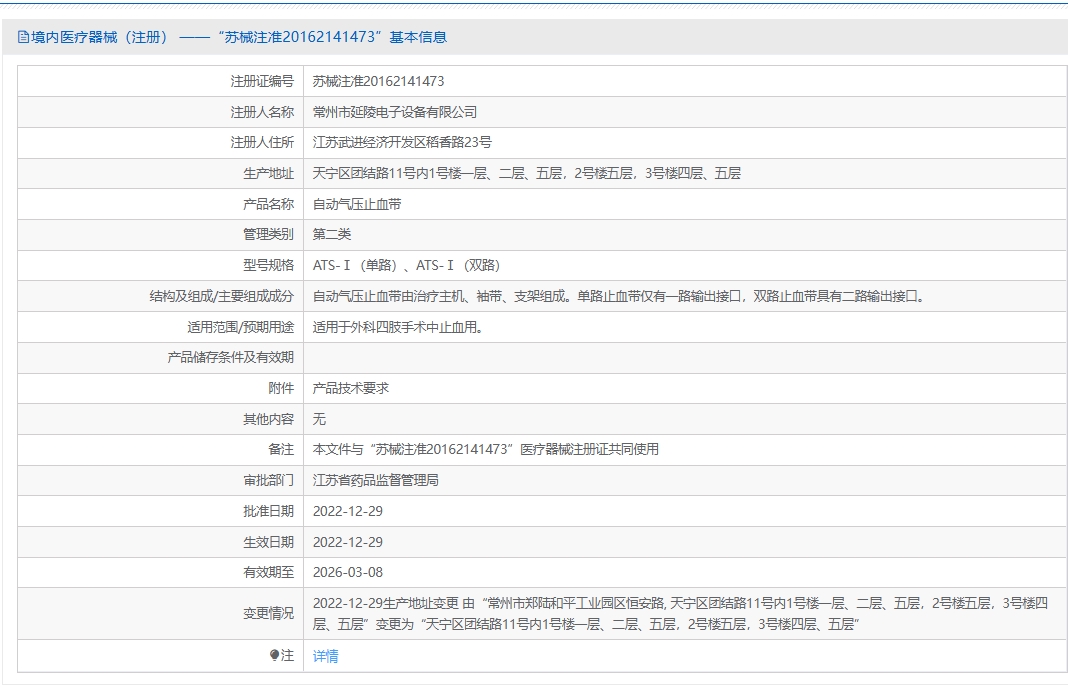Select the 注册人名称 label cell
The width and height of the screenshot is (1068, 692).
(x=161, y=112)
